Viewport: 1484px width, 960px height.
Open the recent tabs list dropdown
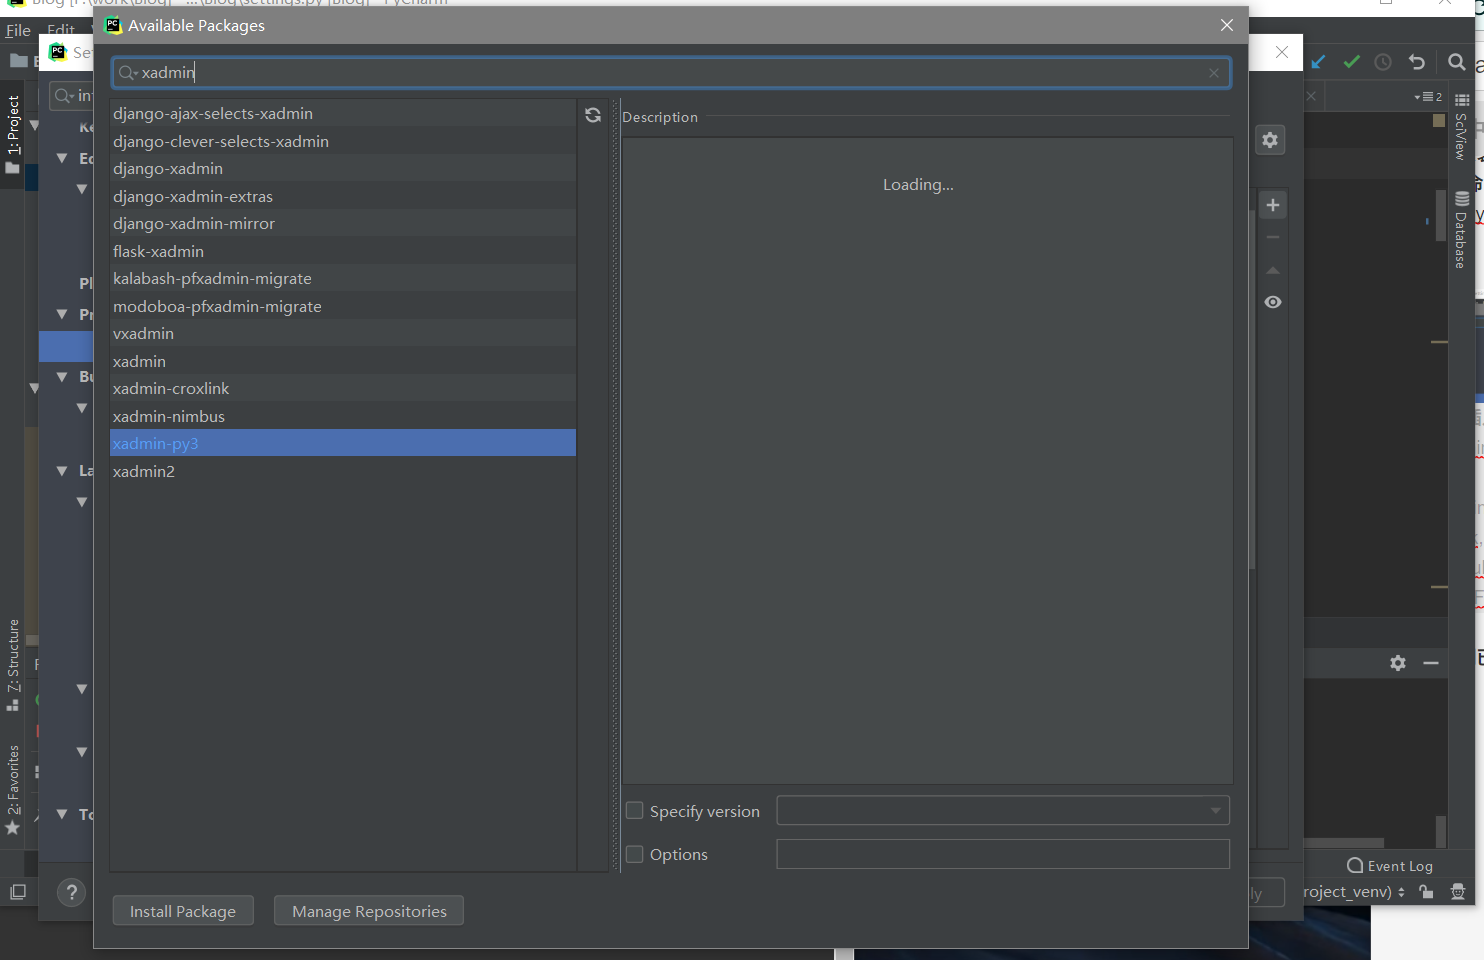[1428, 97]
